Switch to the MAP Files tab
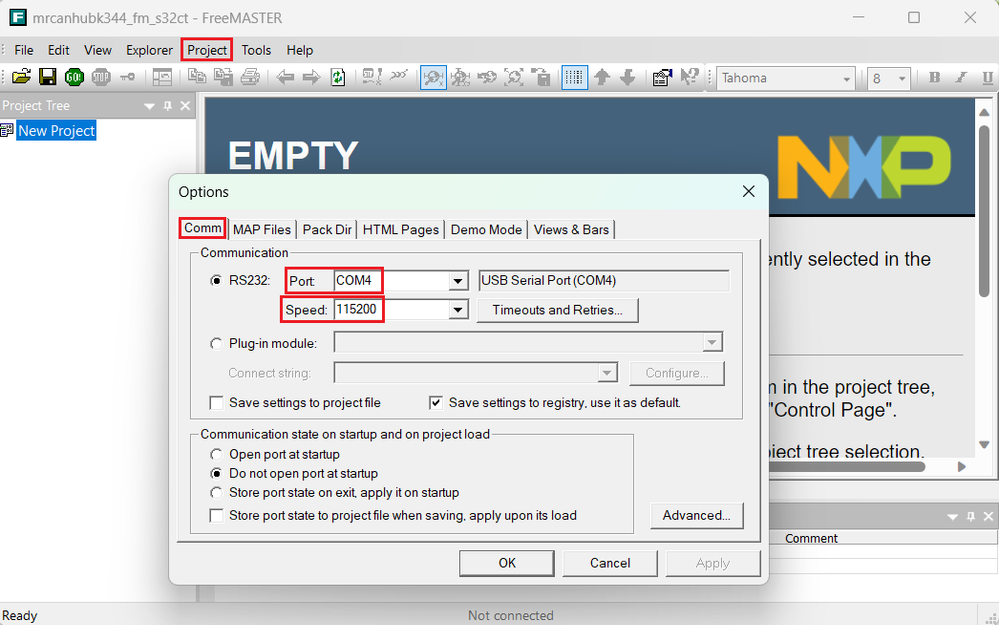Screen dimensions: 999x625 [x=262, y=230]
